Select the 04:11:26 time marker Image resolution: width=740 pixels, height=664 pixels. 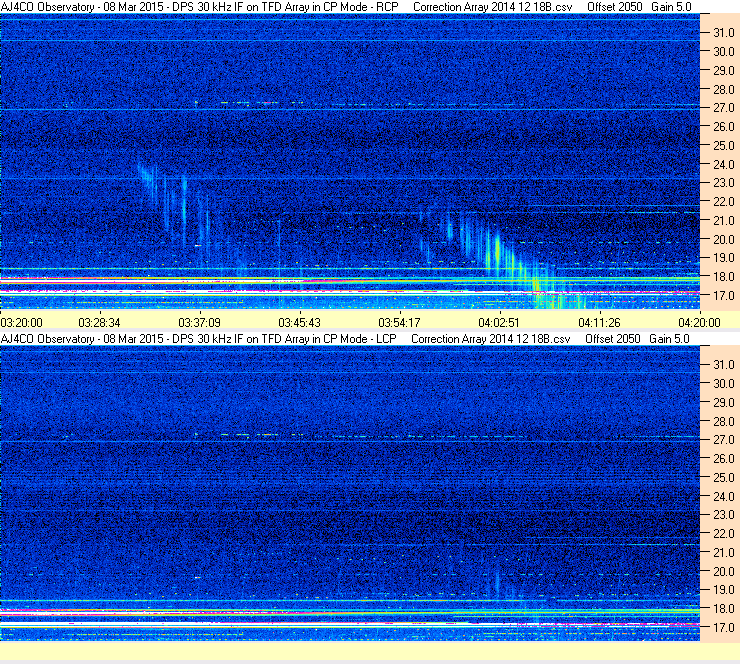(597, 322)
